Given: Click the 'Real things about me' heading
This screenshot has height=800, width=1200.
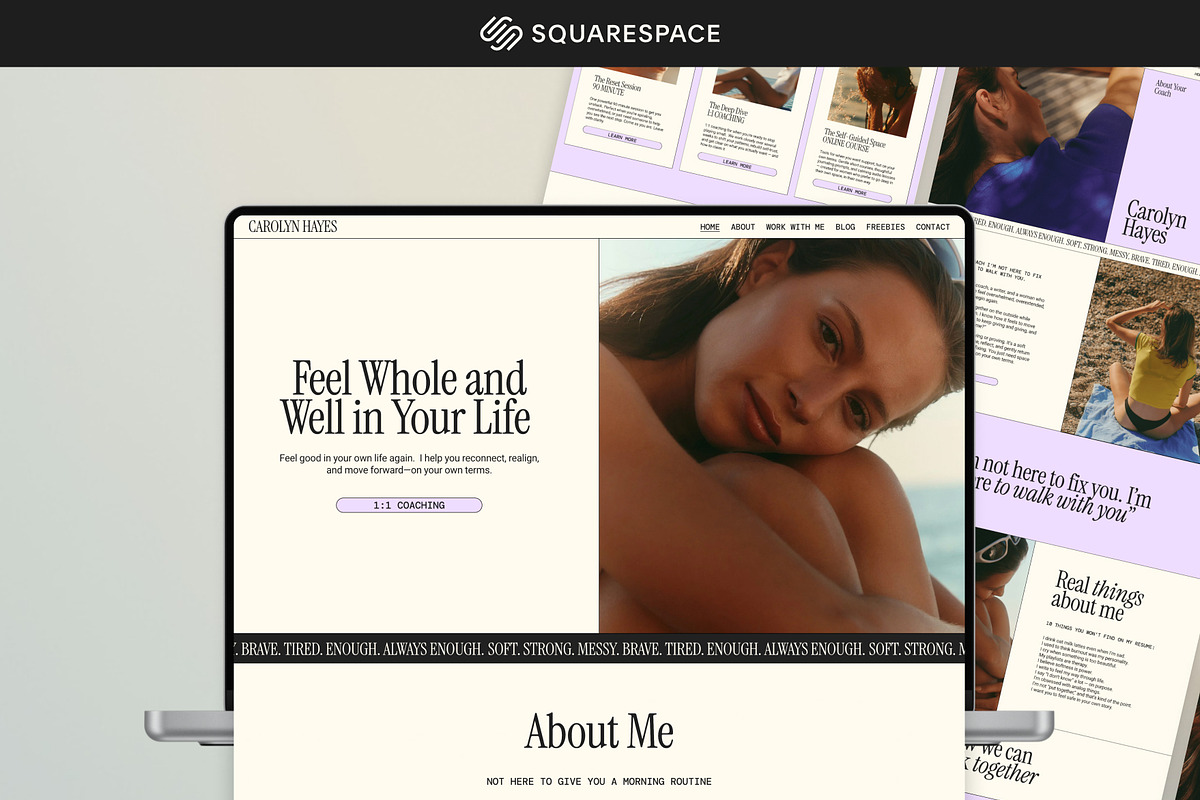Looking at the screenshot, I should click(1097, 596).
